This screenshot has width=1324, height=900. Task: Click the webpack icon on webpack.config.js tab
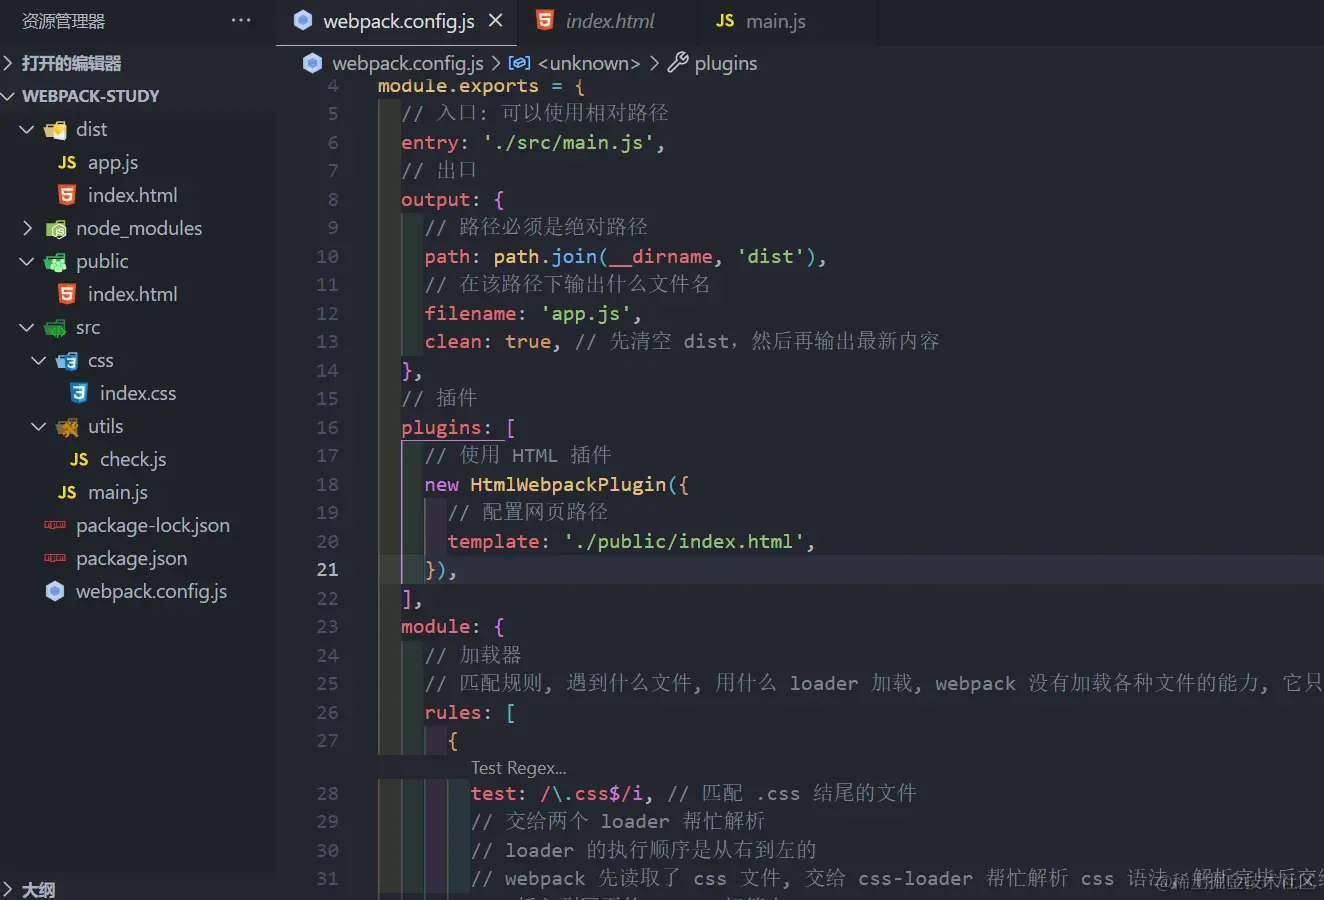pos(303,20)
